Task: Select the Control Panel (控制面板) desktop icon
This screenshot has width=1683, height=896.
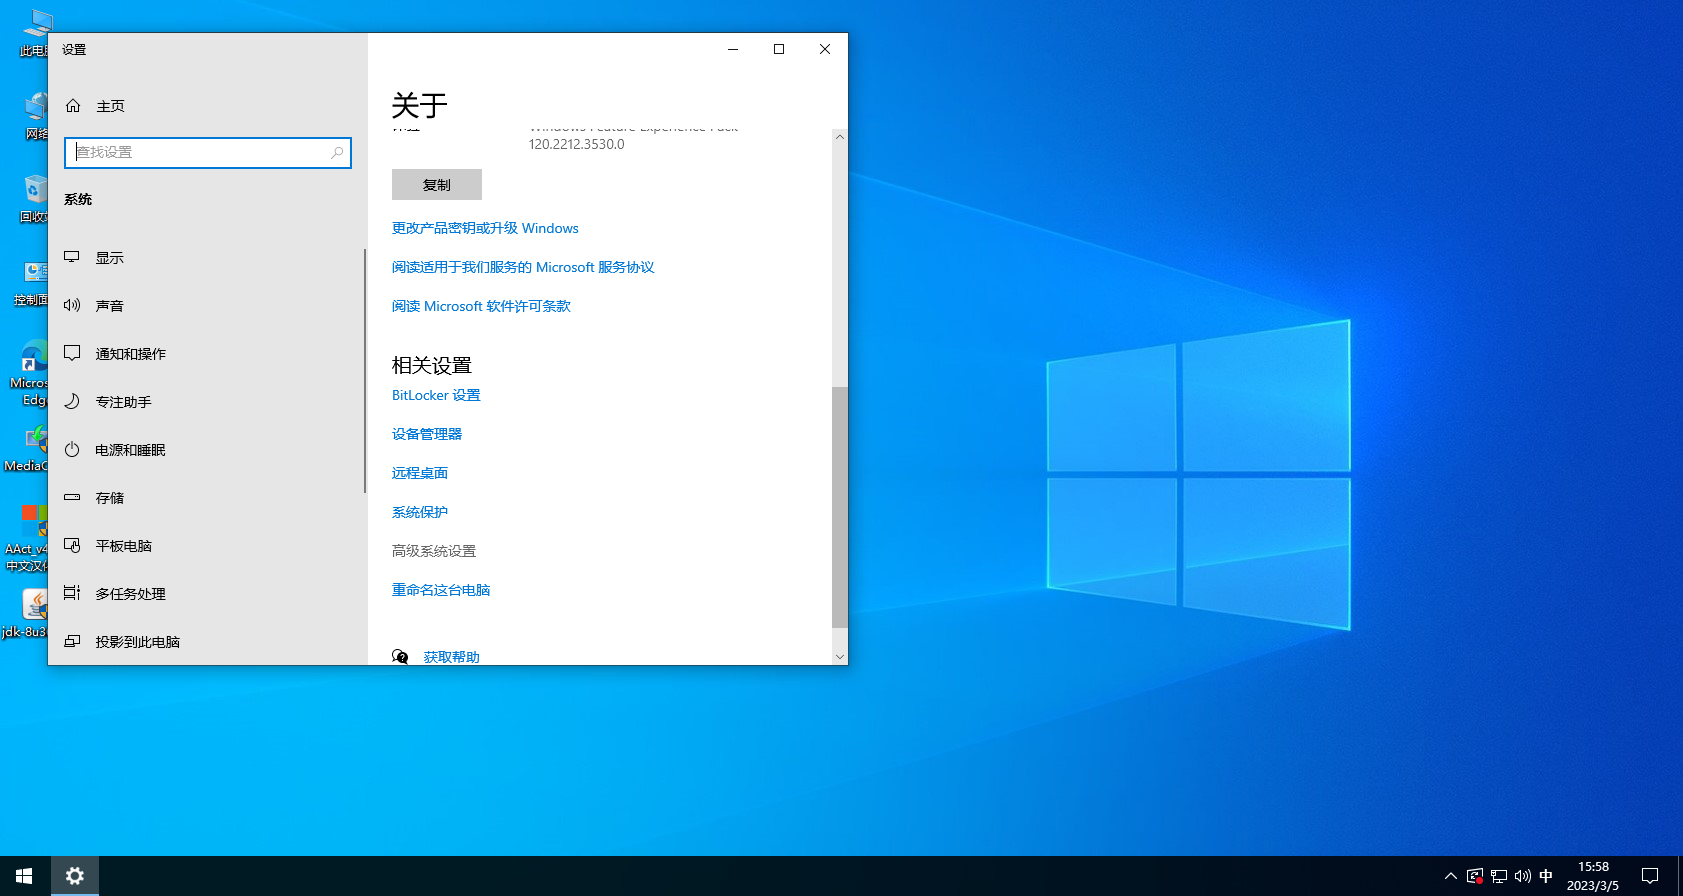Action: pyautogui.click(x=32, y=282)
